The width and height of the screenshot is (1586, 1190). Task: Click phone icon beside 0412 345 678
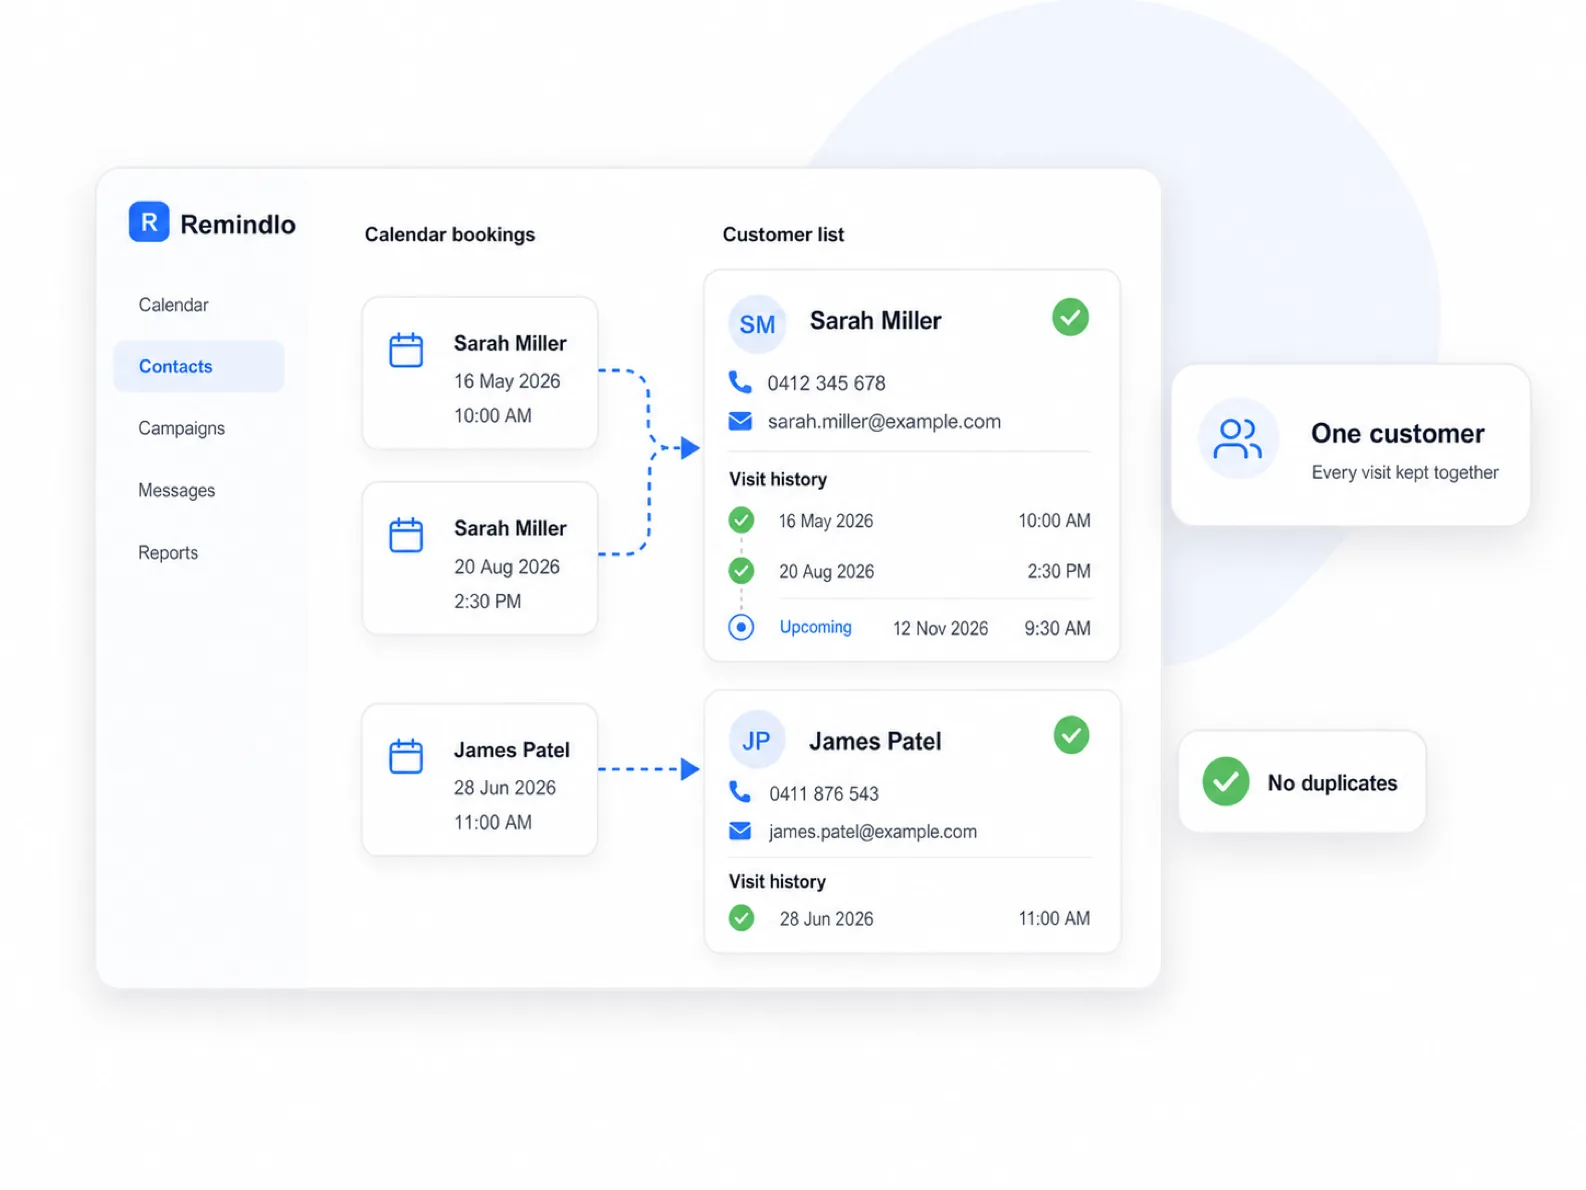(740, 382)
